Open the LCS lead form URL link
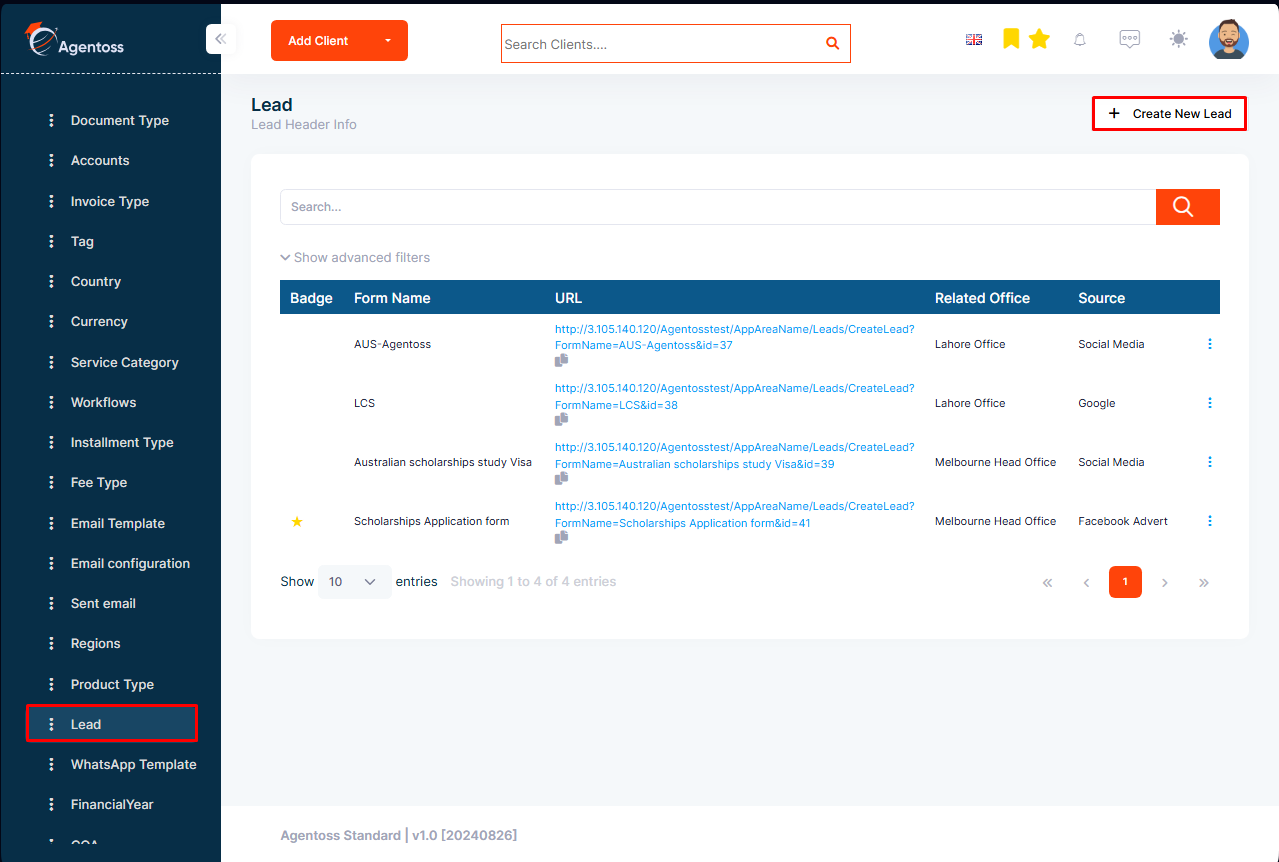Image resolution: width=1279 pixels, height=862 pixels. 734,396
